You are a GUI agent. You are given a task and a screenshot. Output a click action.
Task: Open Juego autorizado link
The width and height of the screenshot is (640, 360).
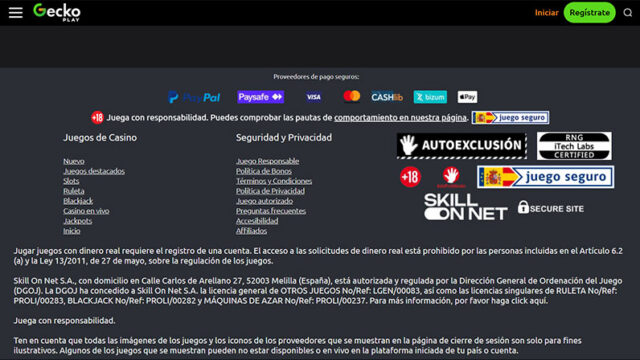tap(264, 201)
